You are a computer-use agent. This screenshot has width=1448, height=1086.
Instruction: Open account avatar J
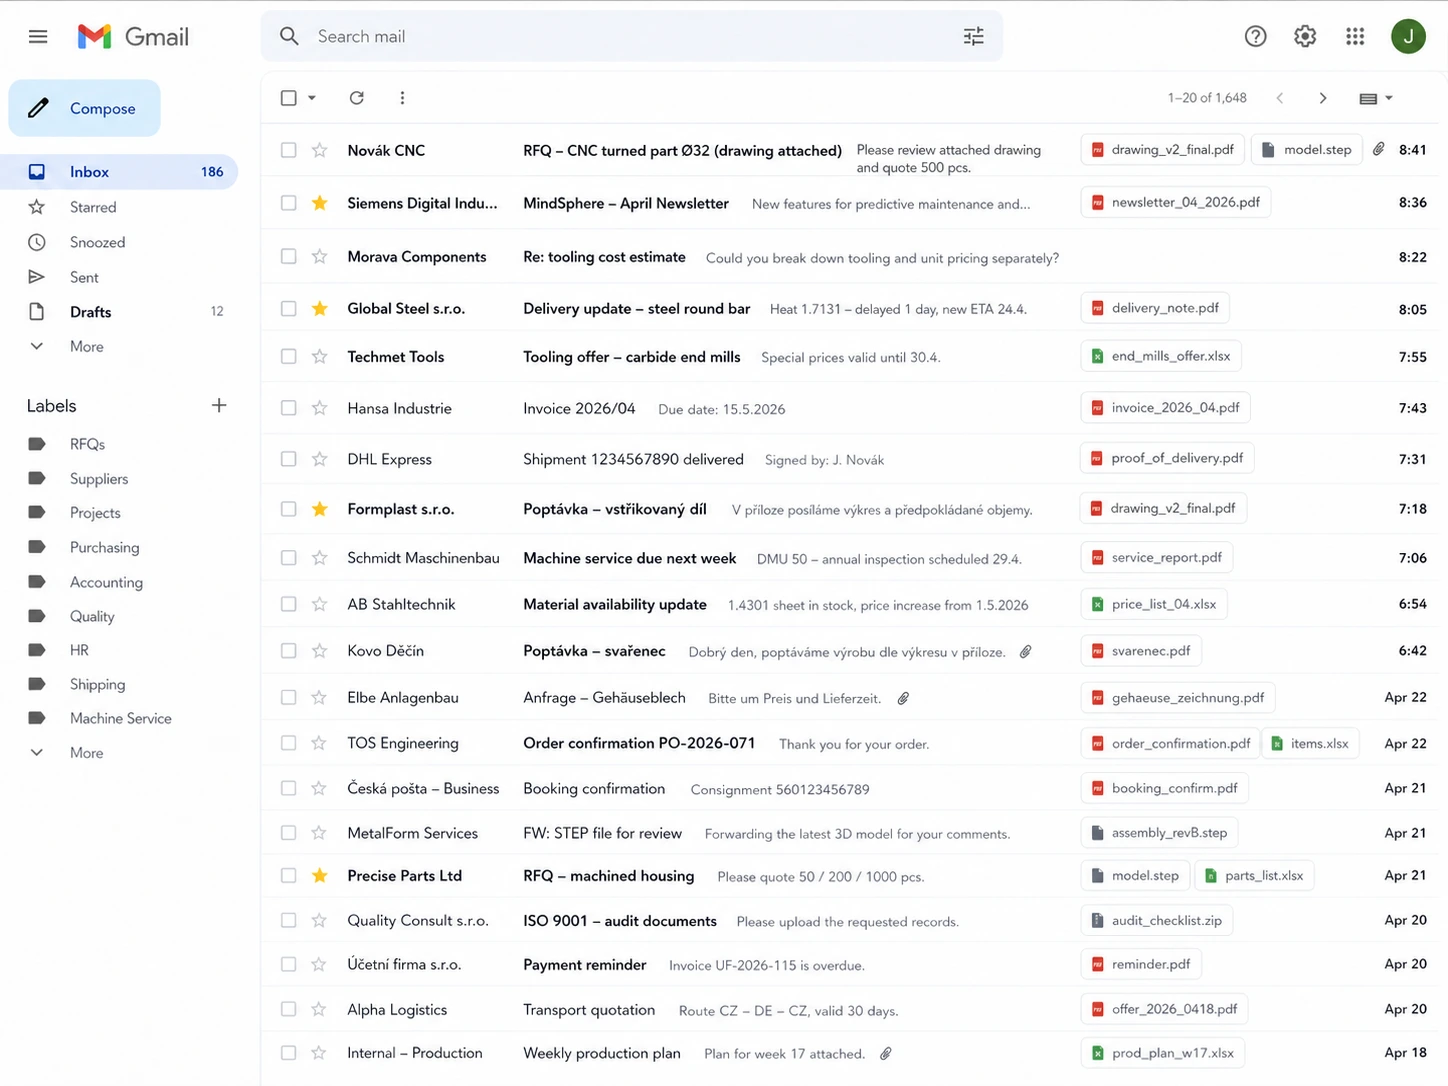(x=1408, y=36)
